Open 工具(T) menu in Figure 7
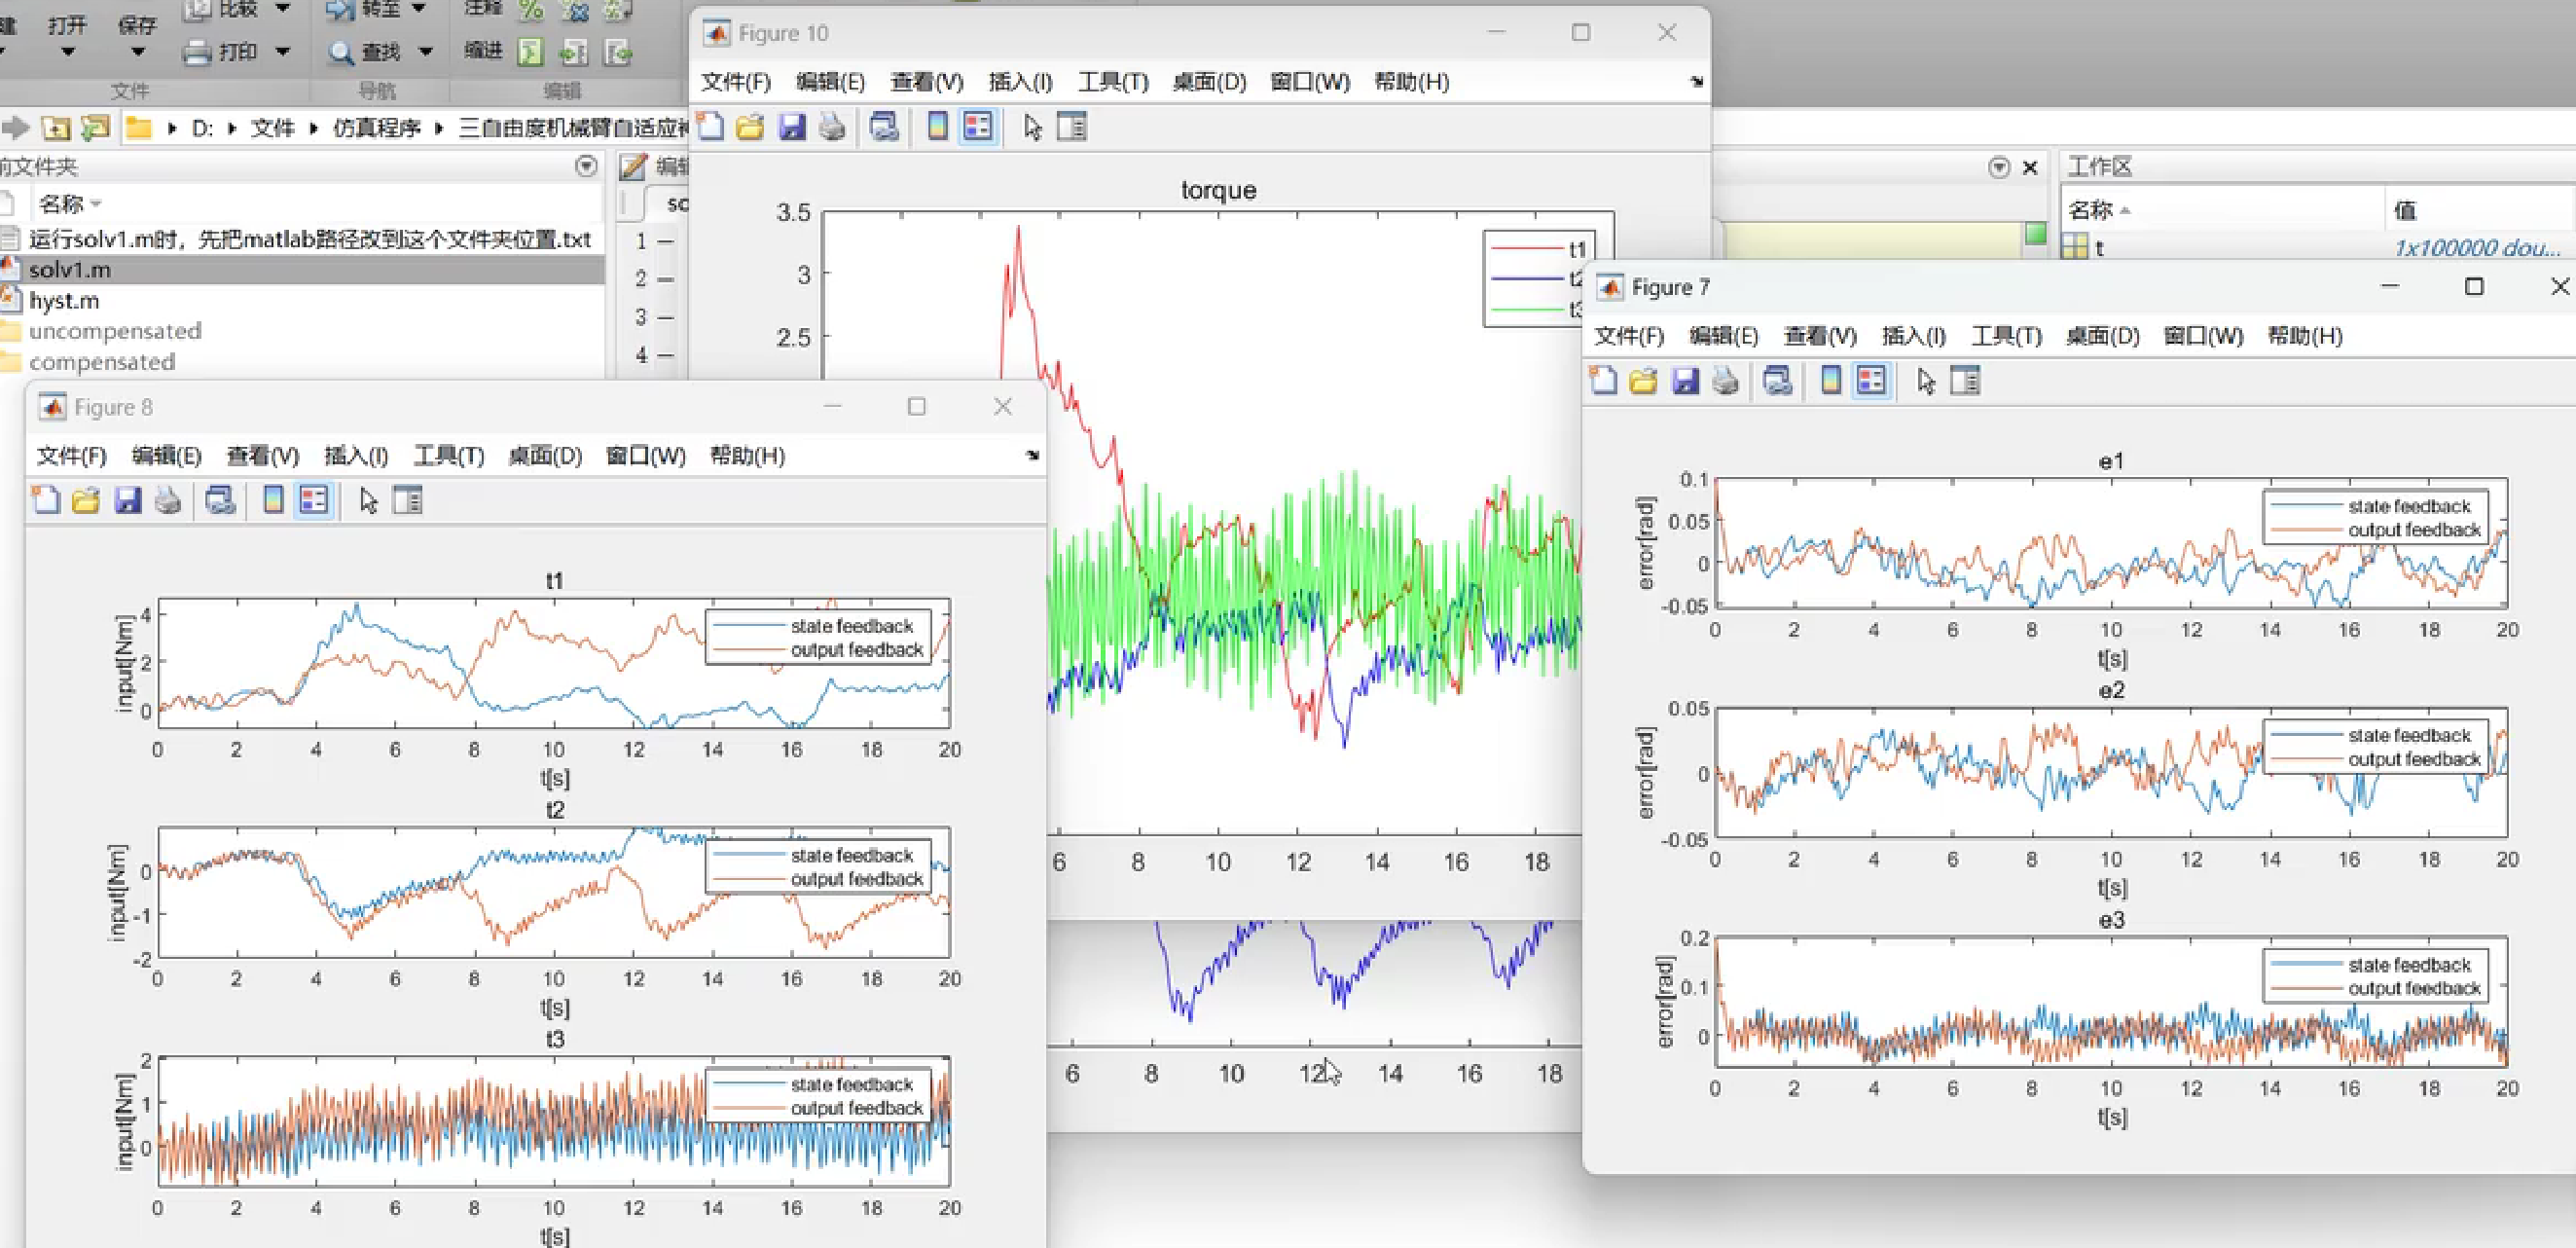Image resolution: width=2576 pixels, height=1248 pixels. point(2005,336)
